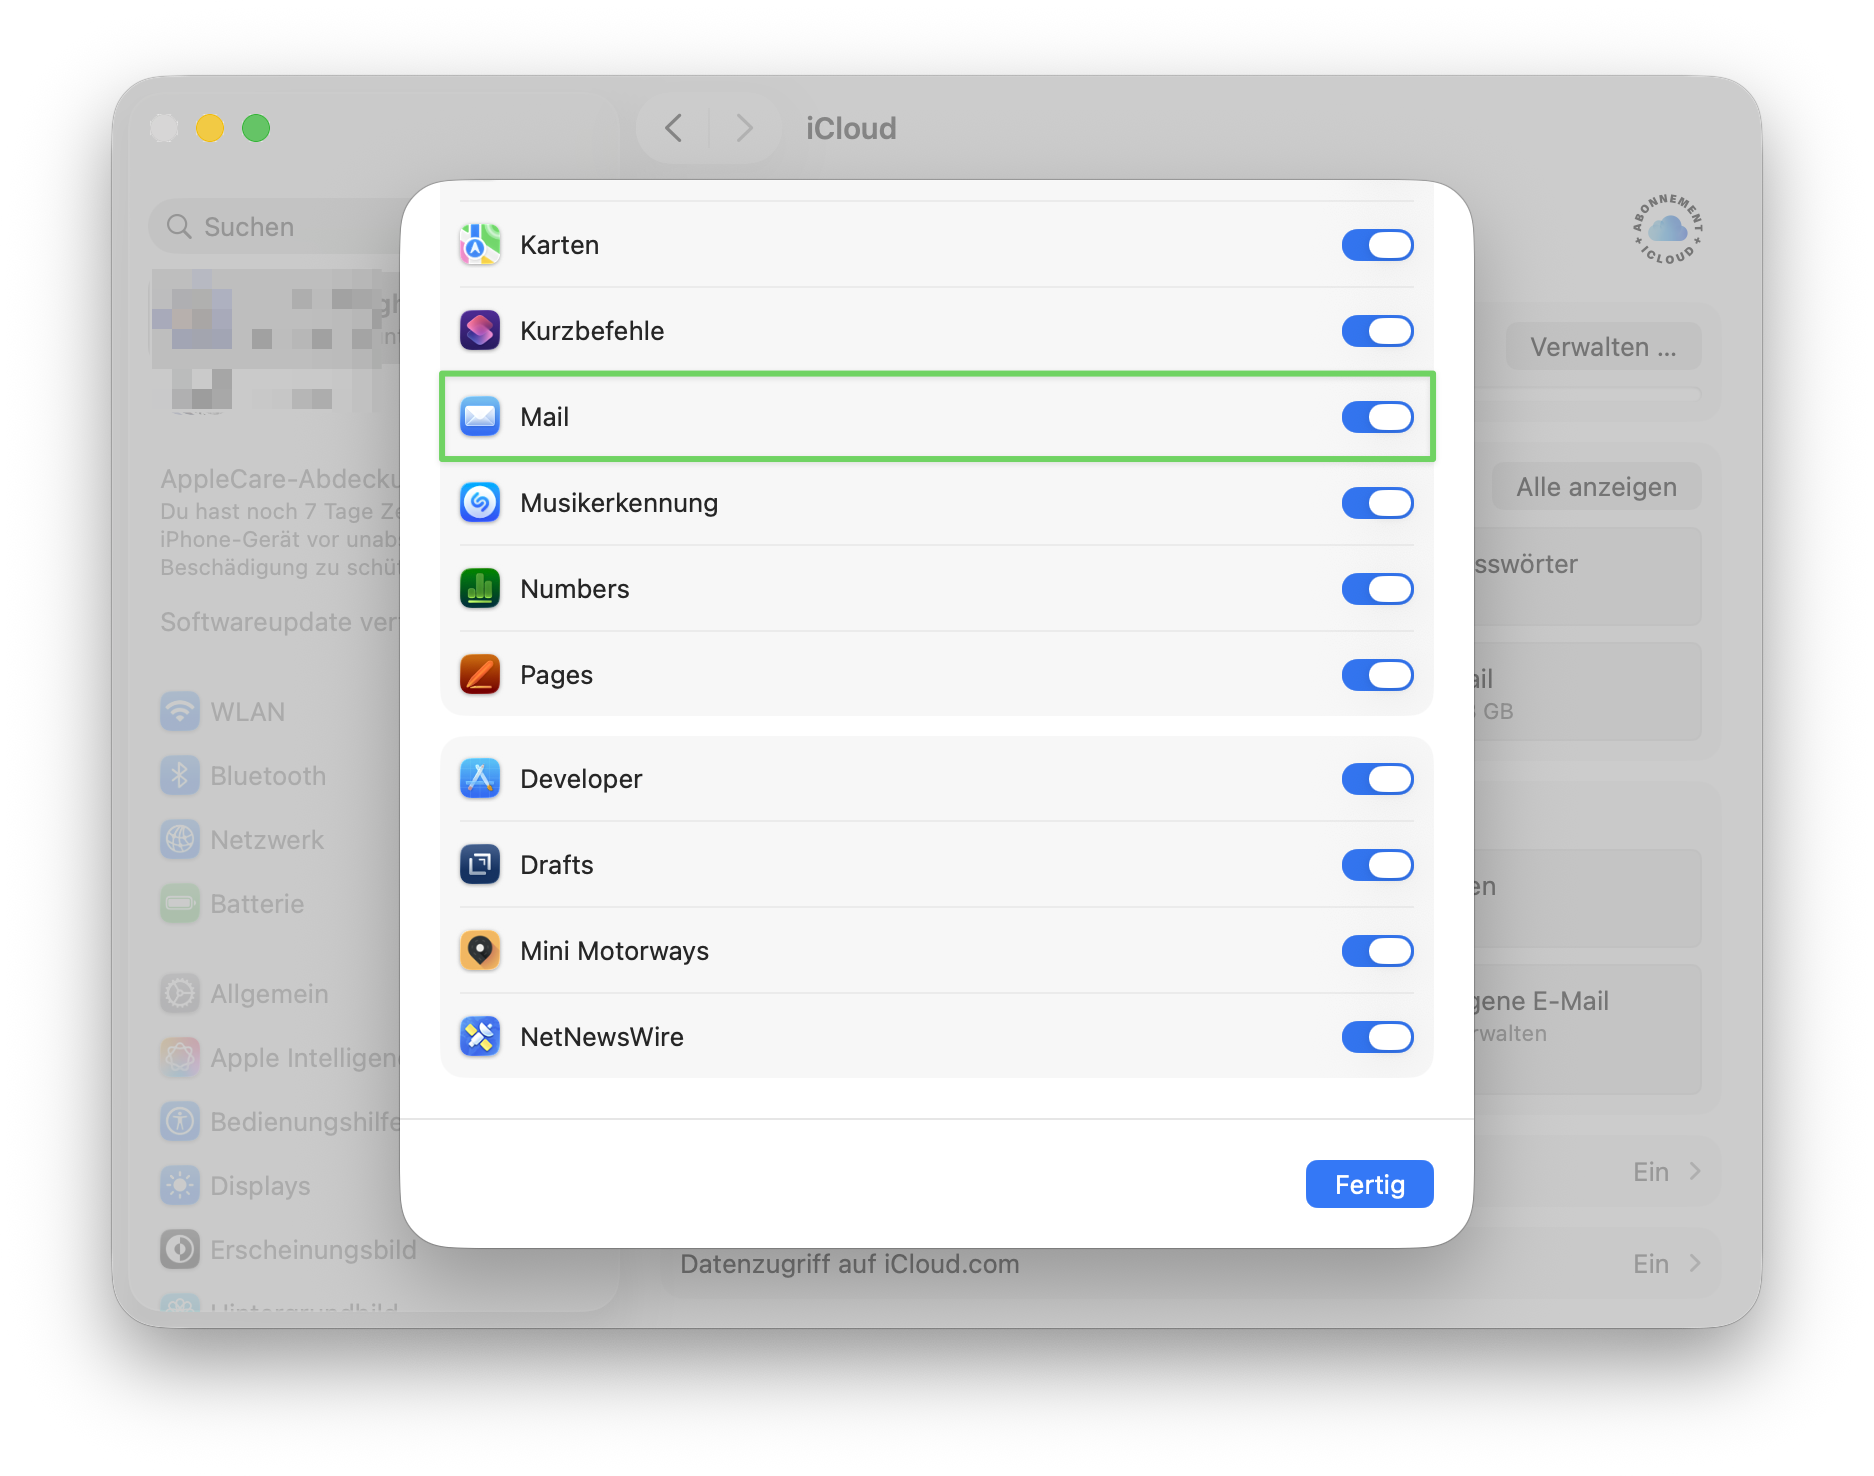This screenshot has width=1874, height=1476.
Task: Click the Kurzbefehle app icon
Action: (x=480, y=331)
